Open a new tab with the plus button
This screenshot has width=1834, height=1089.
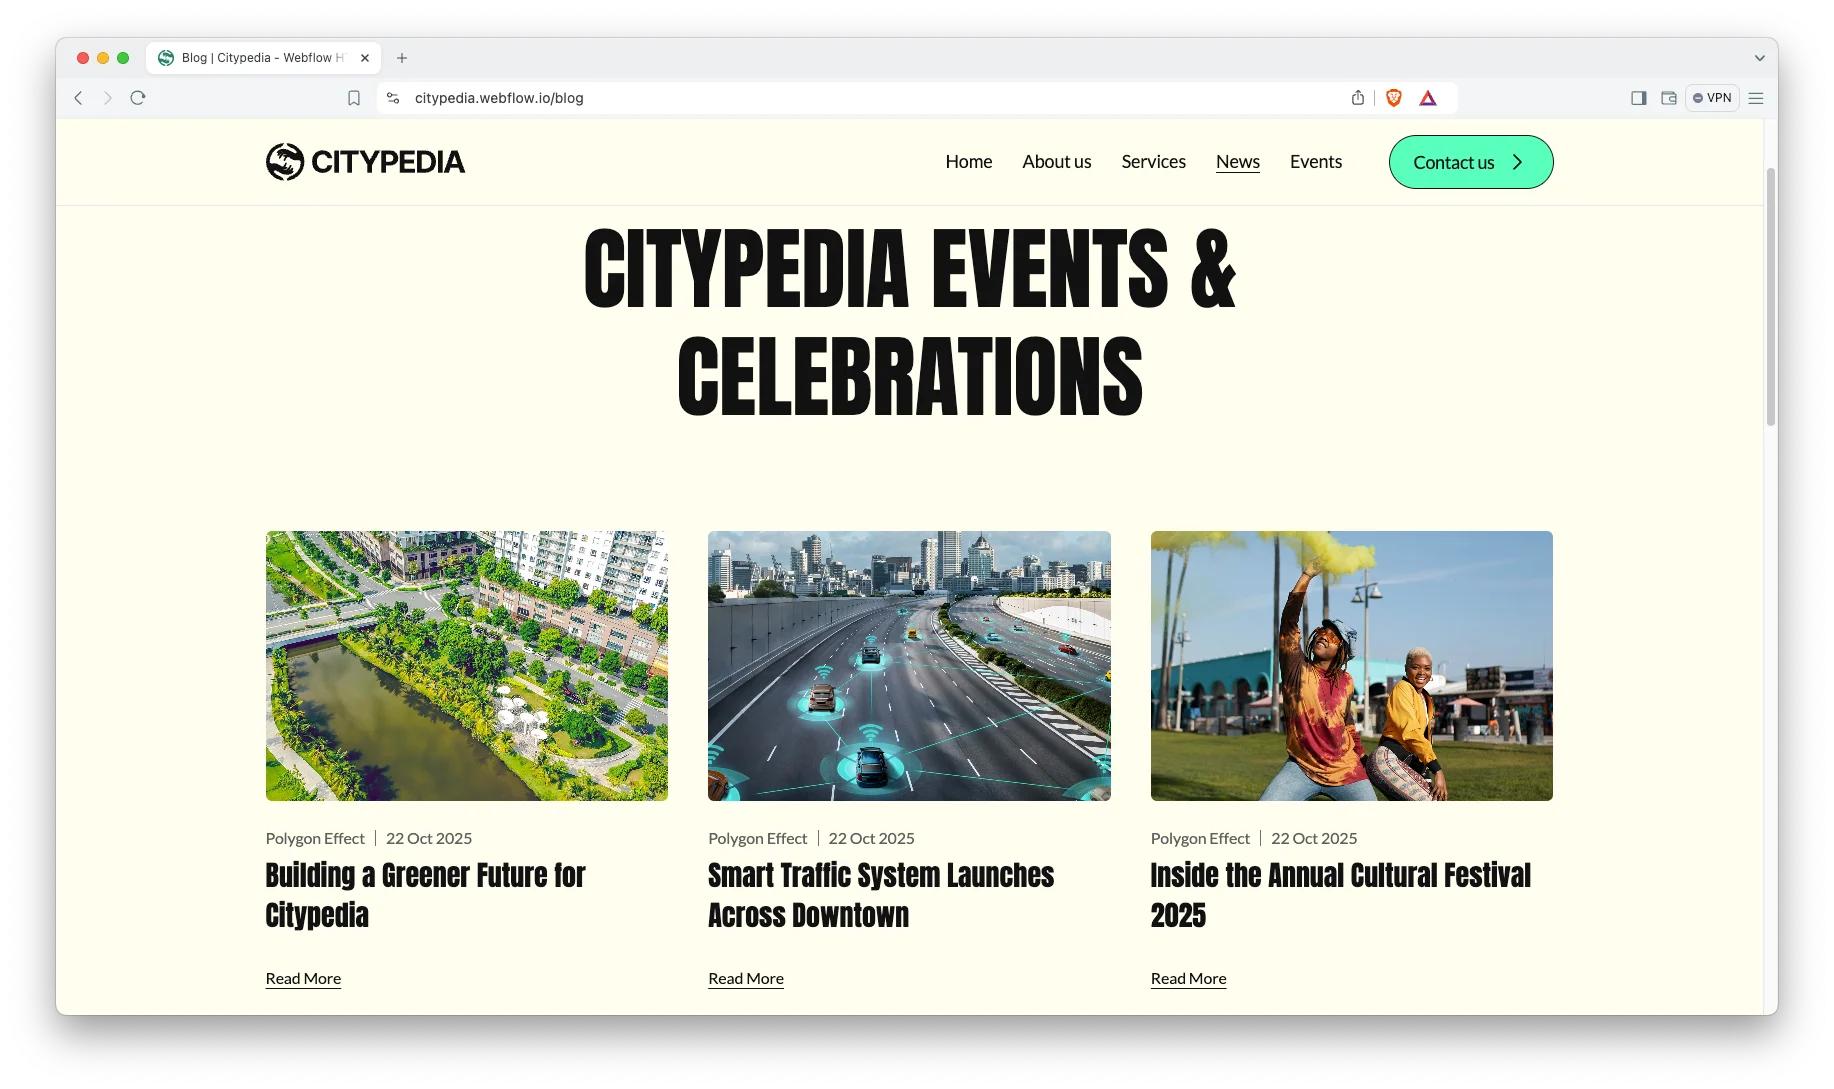point(402,58)
